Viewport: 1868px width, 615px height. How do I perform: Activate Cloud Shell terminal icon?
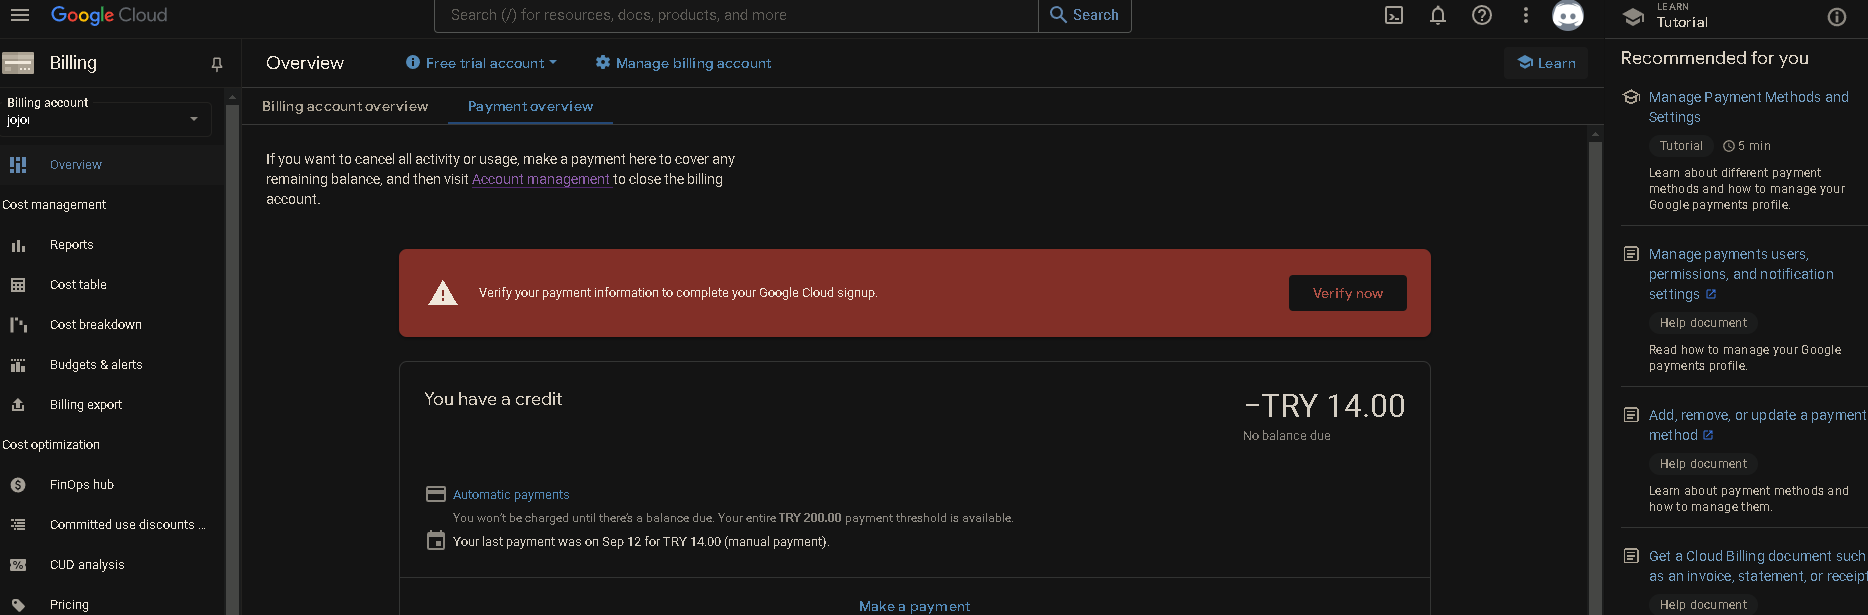[1394, 15]
